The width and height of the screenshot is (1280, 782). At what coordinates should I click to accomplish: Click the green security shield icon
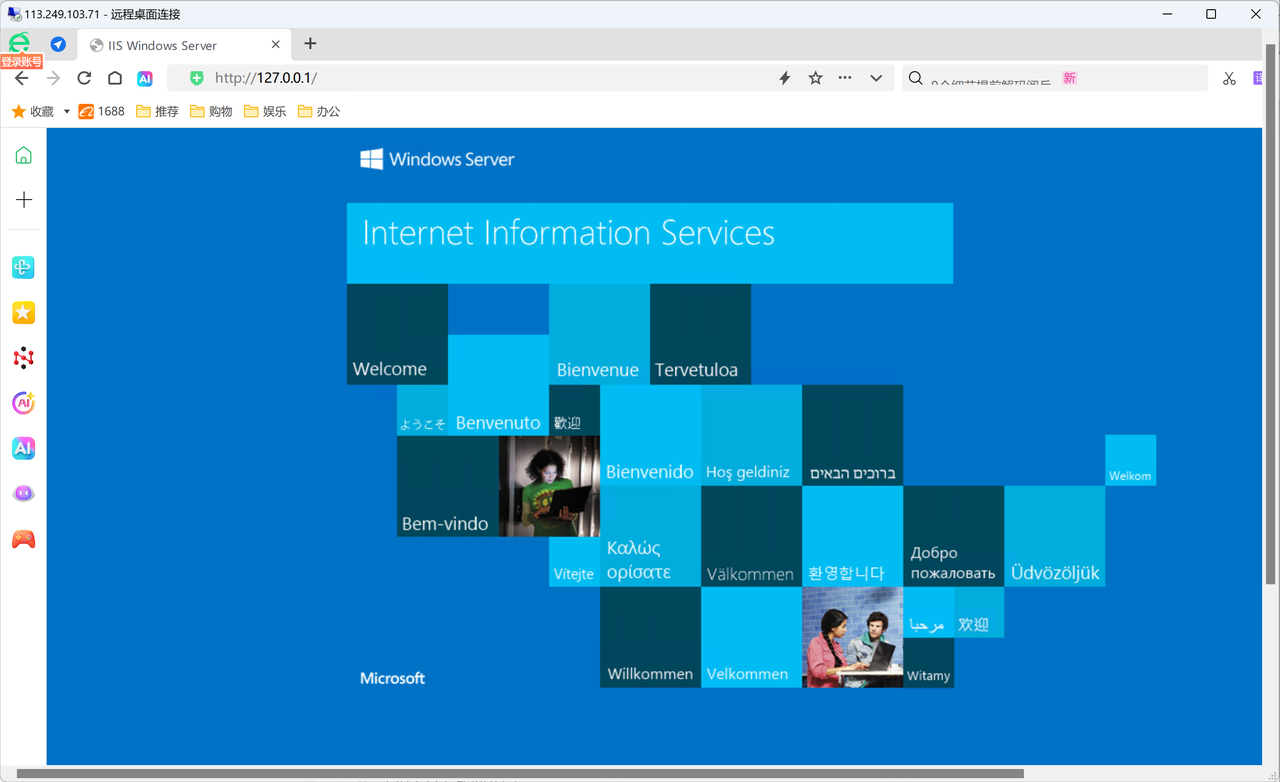(x=197, y=78)
